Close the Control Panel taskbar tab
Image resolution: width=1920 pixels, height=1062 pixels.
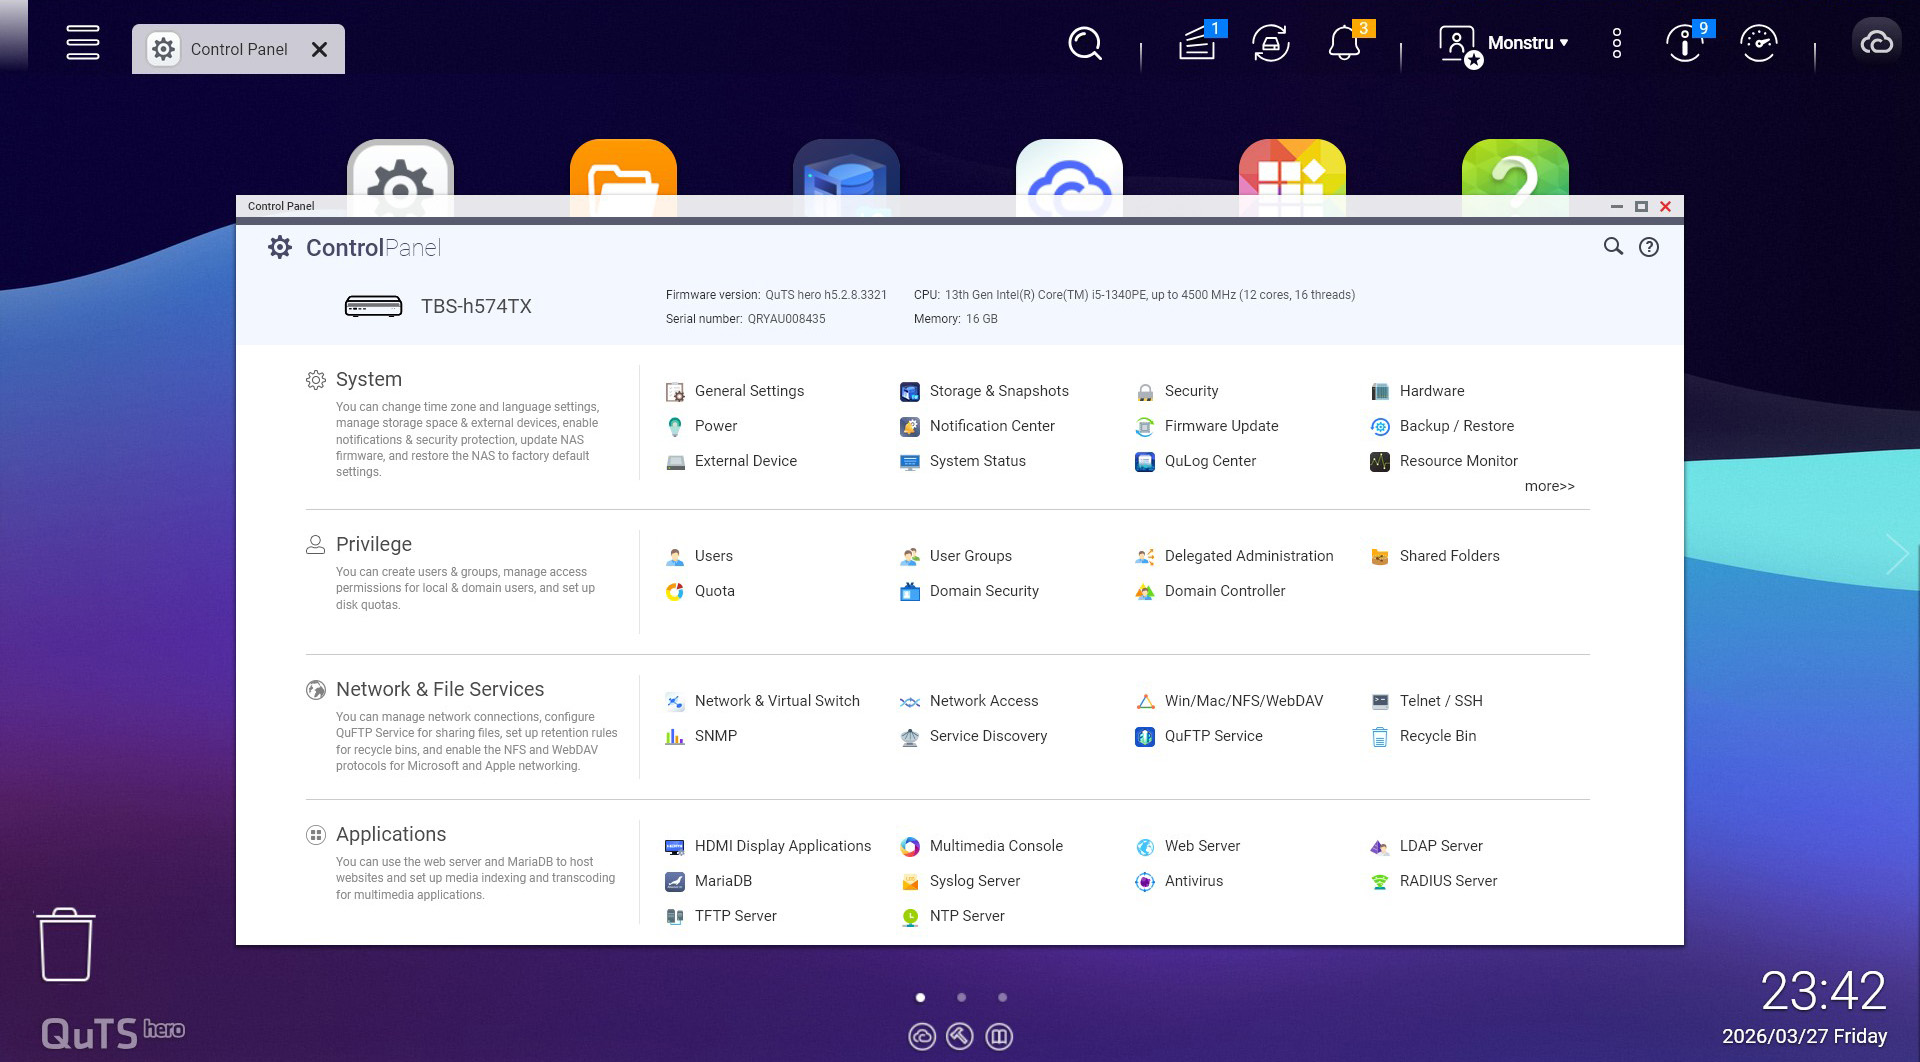pos(319,49)
